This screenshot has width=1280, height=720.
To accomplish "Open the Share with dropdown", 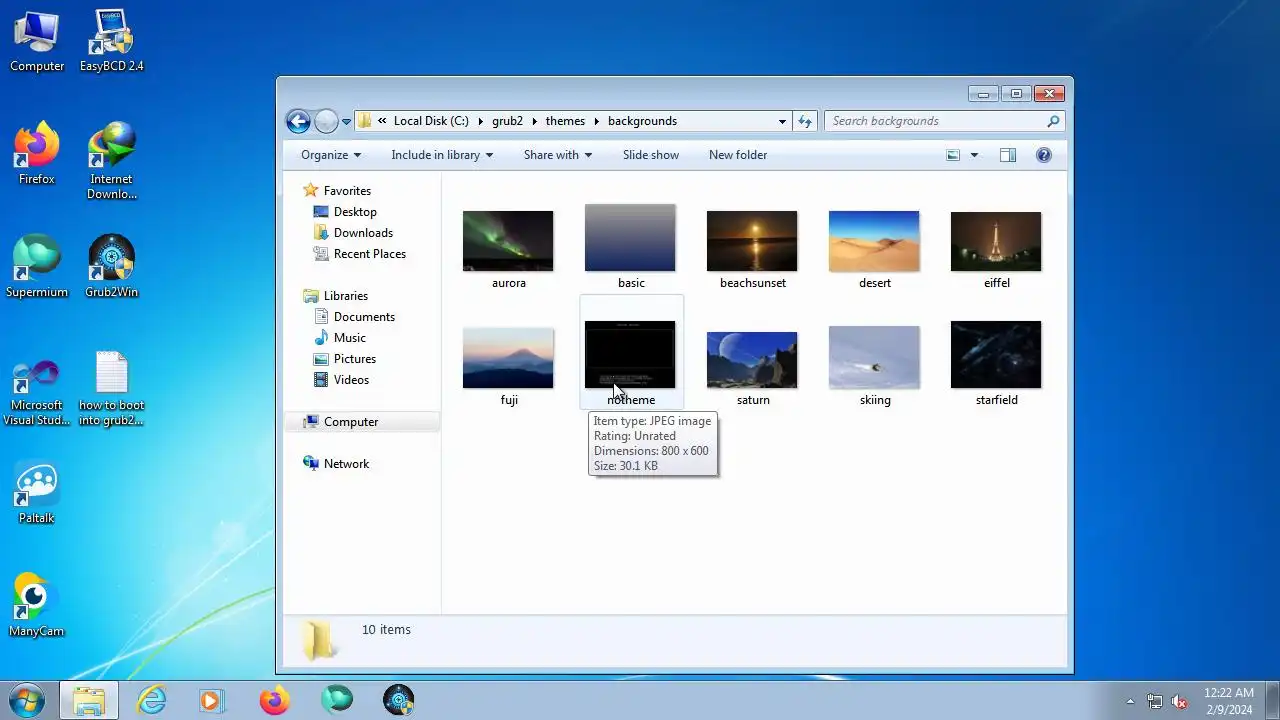I will (558, 155).
